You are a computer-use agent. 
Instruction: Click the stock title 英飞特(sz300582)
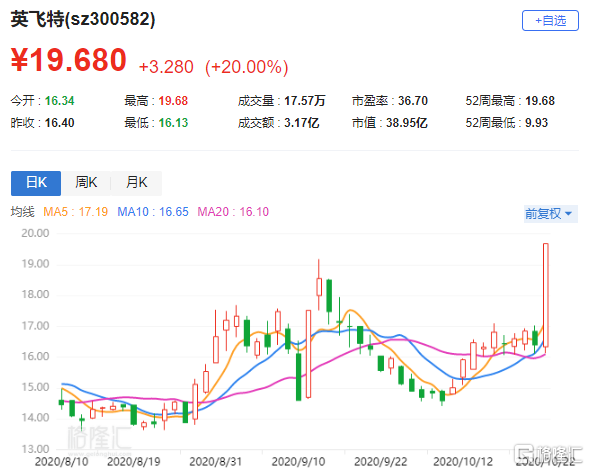click(x=83, y=19)
